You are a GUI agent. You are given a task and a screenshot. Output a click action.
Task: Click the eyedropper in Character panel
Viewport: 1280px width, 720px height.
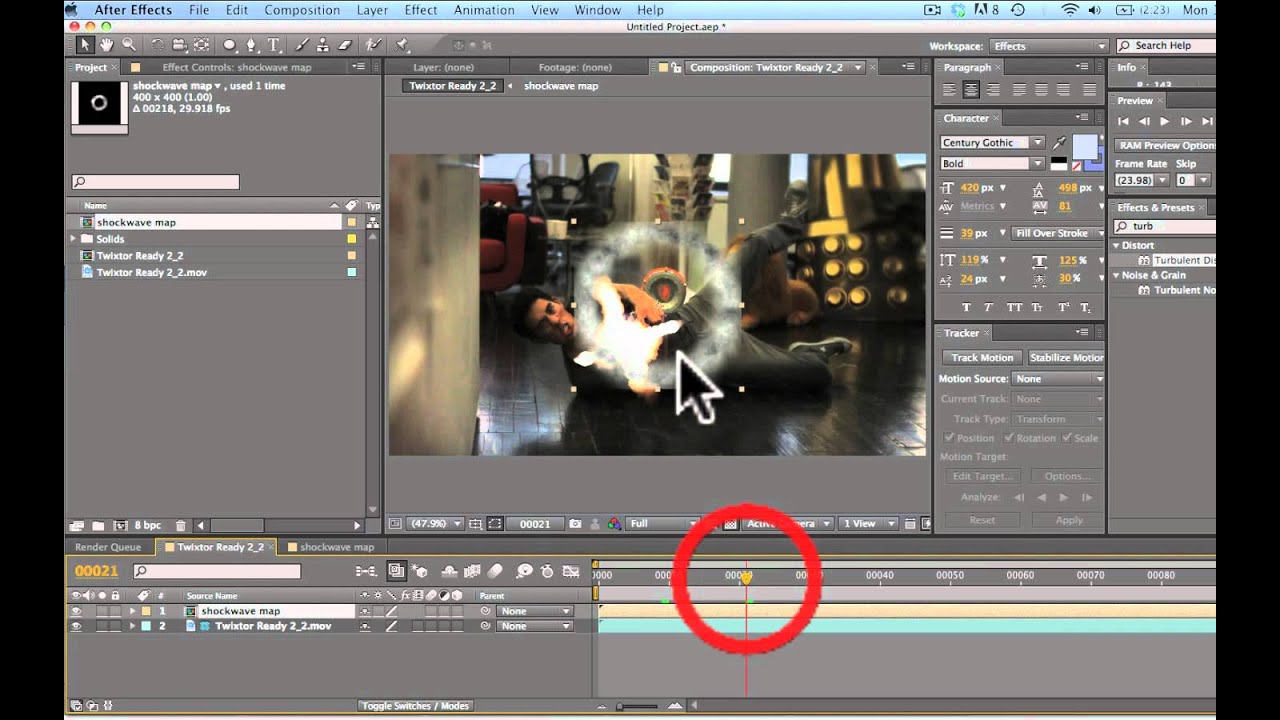(x=1059, y=142)
